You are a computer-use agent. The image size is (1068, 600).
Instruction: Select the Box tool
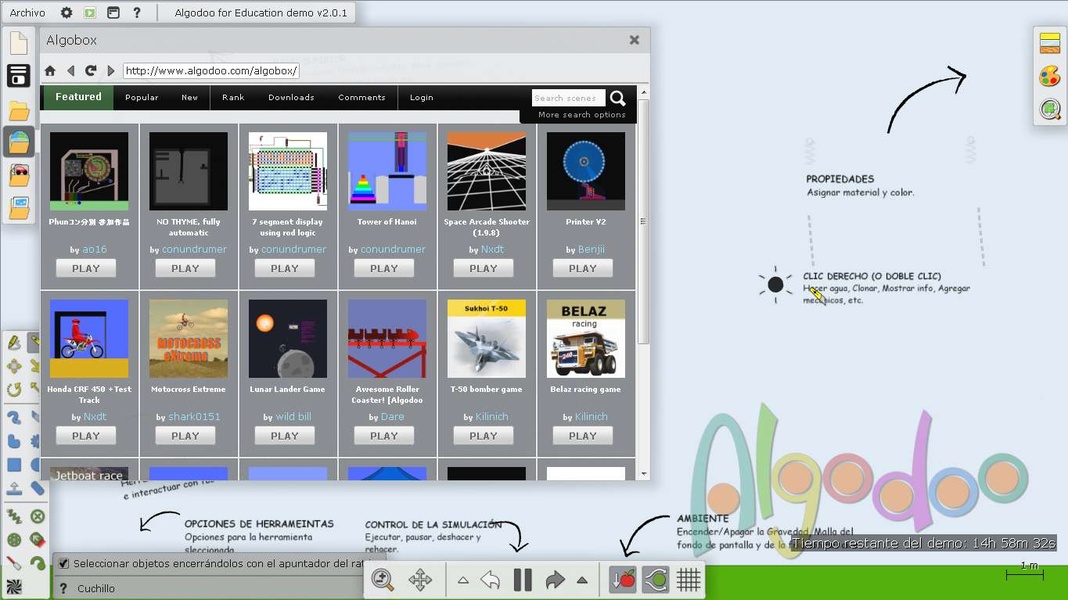pos(14,463)
